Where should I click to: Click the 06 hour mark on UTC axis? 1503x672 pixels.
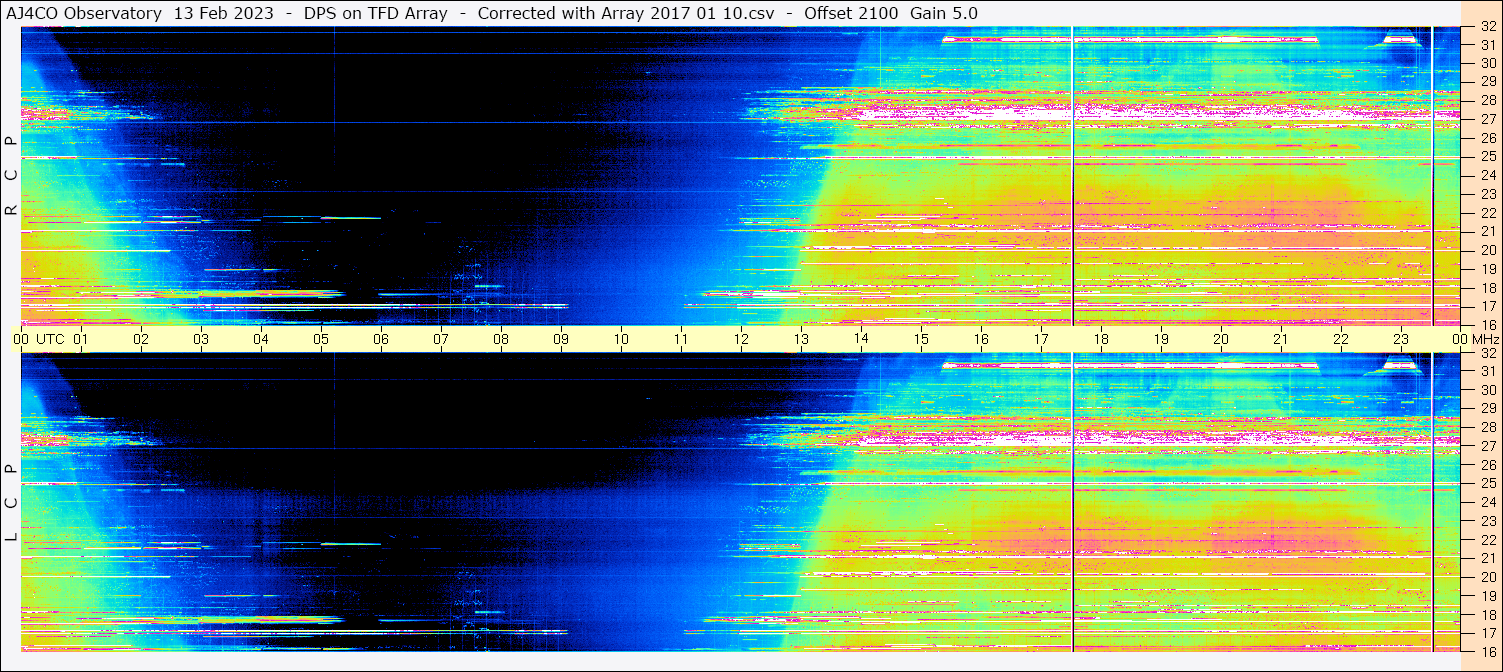(x=381, y=339)
